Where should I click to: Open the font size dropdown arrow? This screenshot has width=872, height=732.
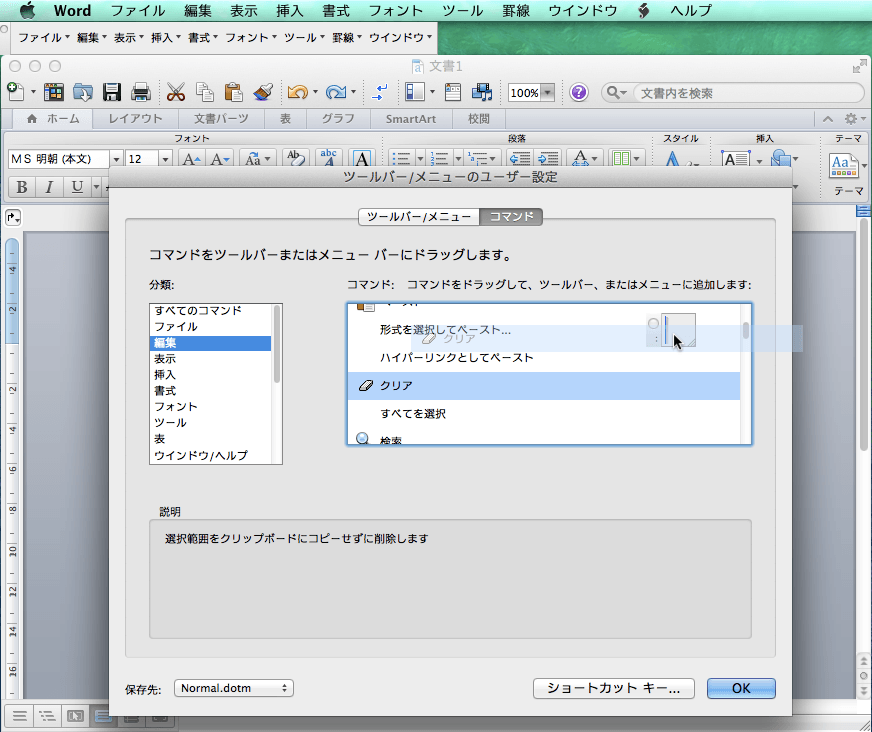(x=165, y=159)
